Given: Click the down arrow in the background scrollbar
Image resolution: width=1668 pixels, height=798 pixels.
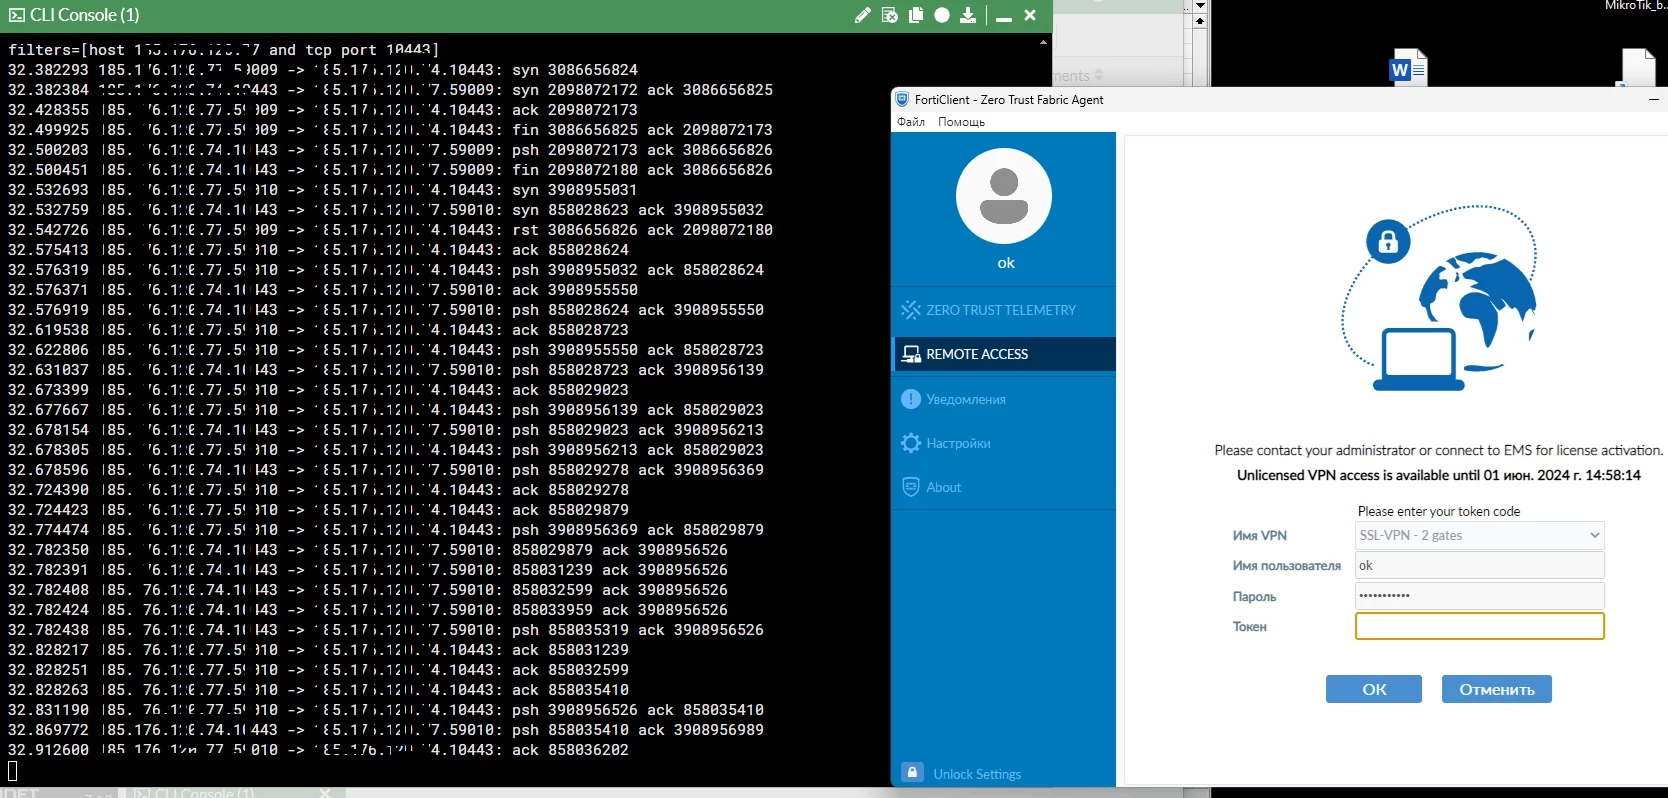Looking at the screenshot, I should pyautogui.click(x=1200, y=6).
